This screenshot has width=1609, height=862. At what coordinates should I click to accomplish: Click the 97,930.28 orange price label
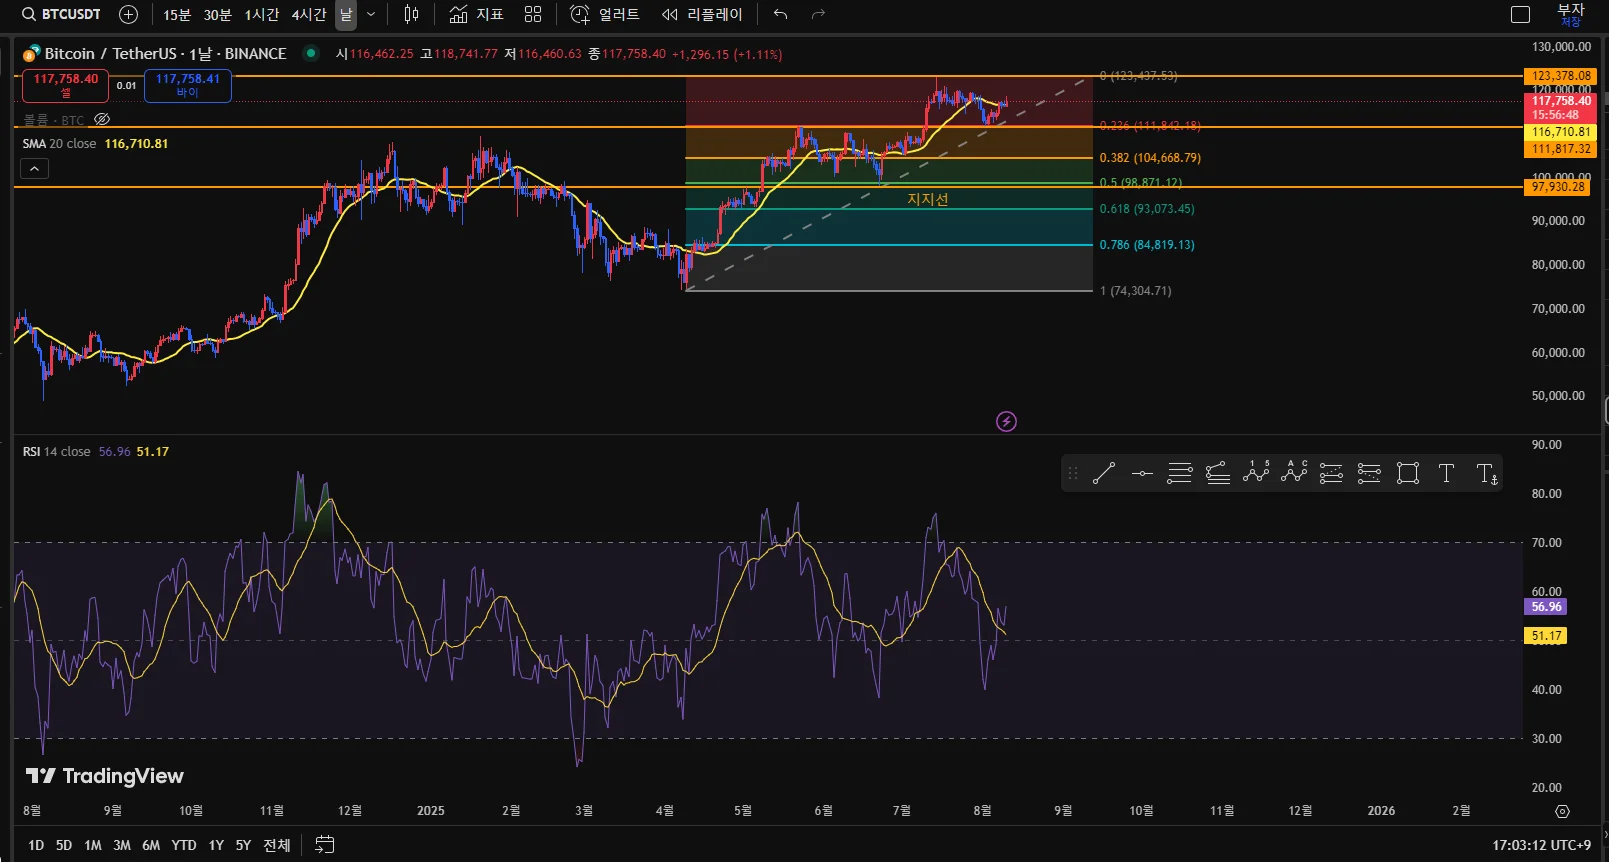[1557, 187]
